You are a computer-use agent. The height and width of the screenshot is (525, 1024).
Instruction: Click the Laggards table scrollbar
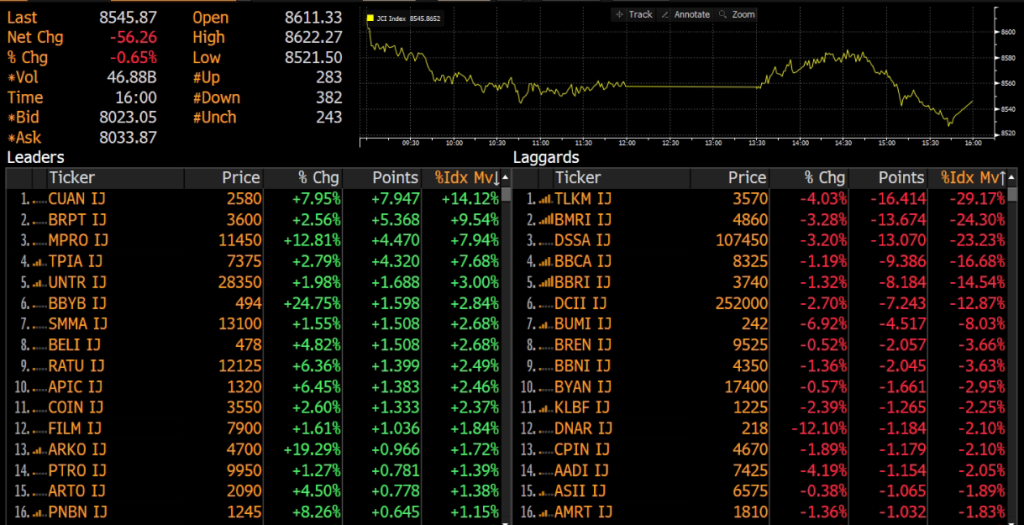pos(1015,350)
